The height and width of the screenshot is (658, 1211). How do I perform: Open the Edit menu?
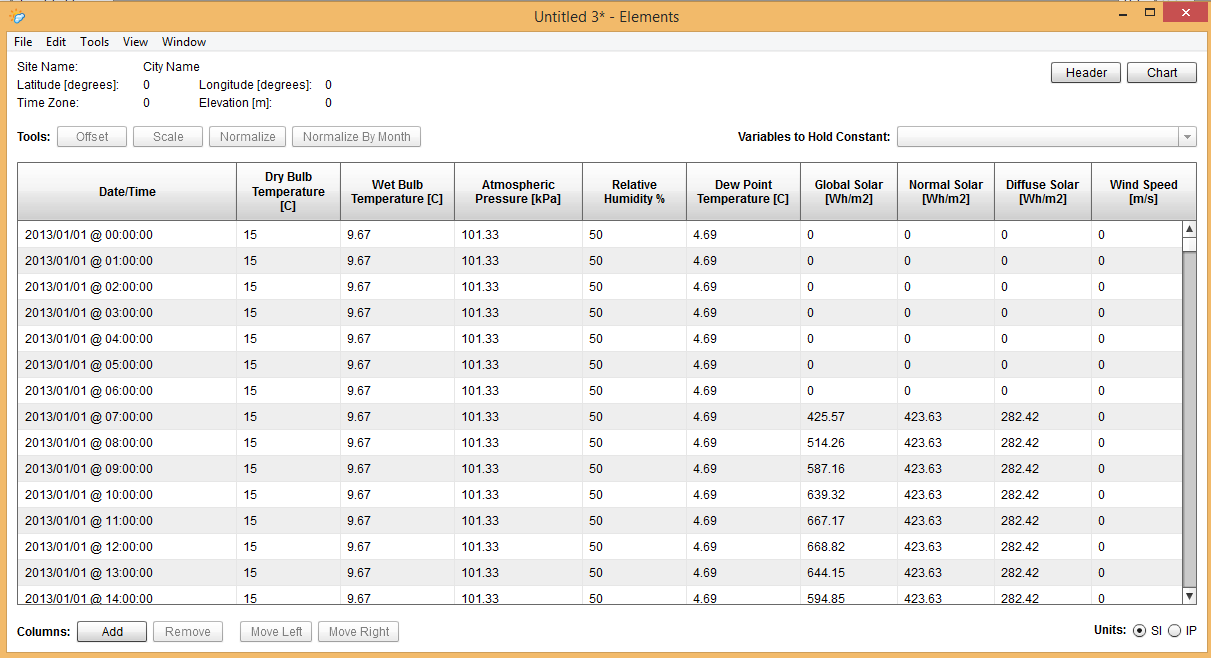click(56, 42)
